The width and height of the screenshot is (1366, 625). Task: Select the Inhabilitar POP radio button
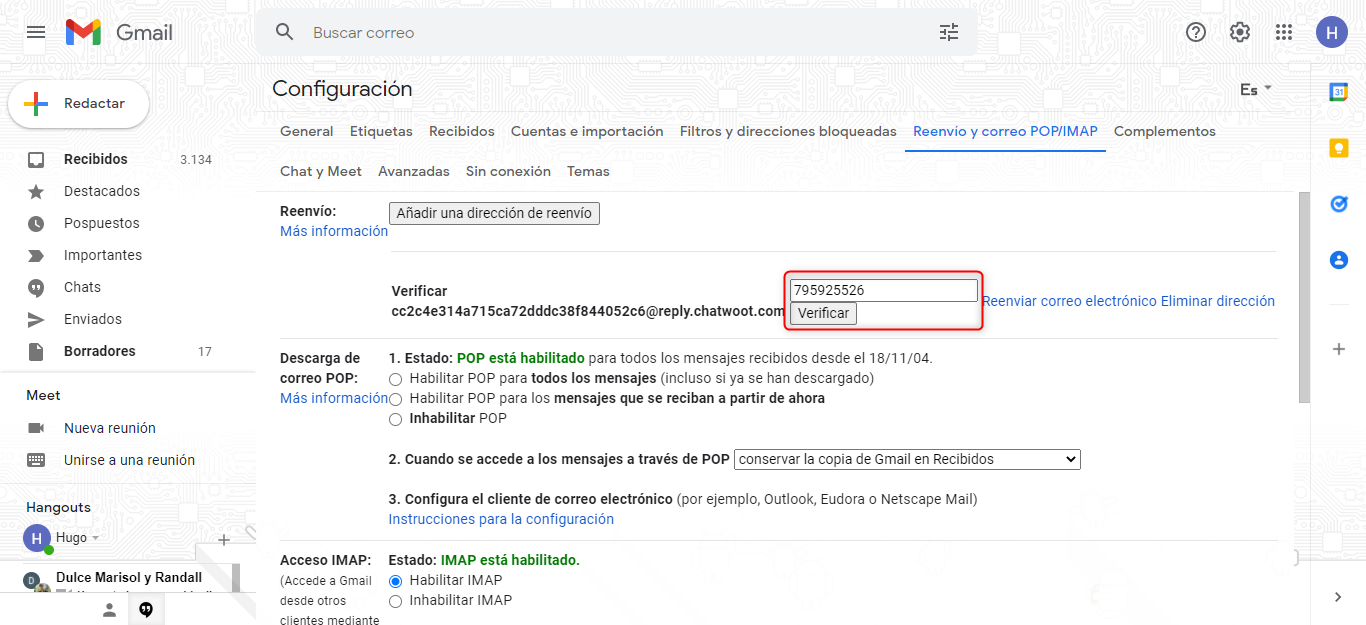point(396,419)
